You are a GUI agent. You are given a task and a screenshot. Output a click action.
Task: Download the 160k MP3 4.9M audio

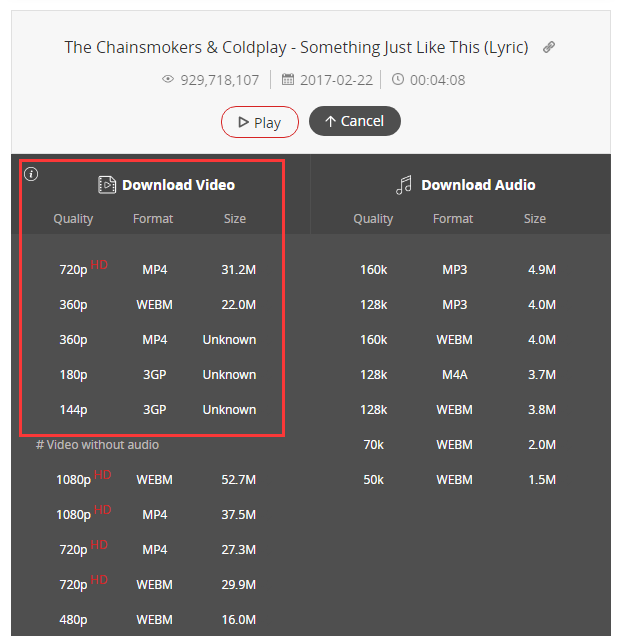pyautogui.click(x=458, y=269)
